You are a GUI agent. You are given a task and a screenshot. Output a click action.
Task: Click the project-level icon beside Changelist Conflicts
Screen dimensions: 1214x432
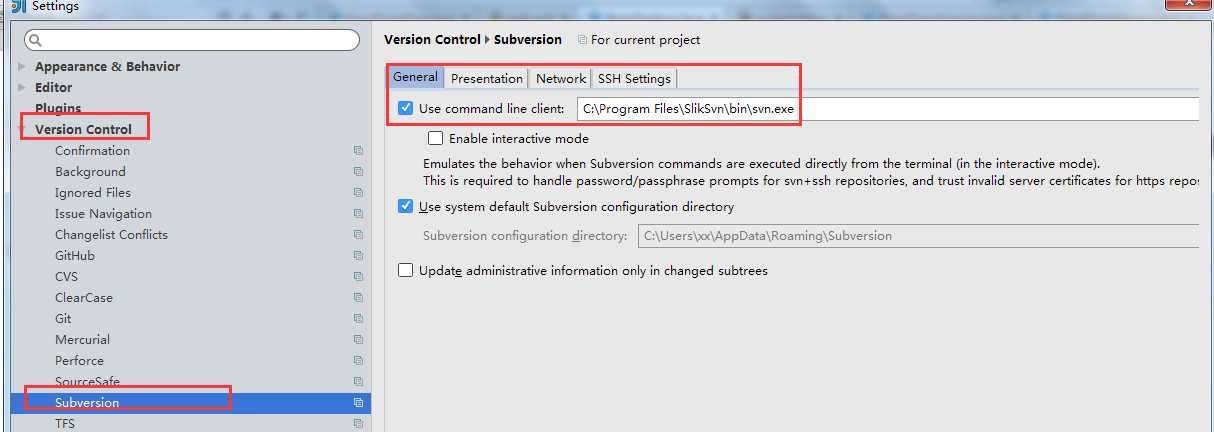coord(358,235)
